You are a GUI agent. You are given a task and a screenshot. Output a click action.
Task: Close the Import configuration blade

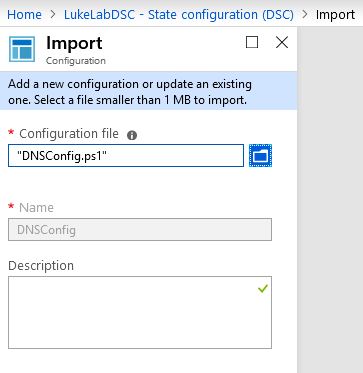[x=282, y=42]
